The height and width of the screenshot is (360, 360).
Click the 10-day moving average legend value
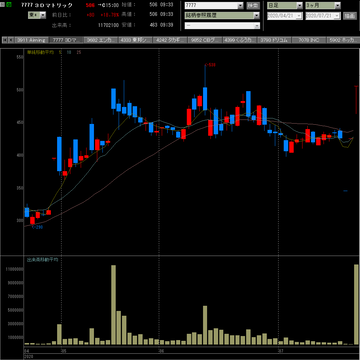click(68, 52)
